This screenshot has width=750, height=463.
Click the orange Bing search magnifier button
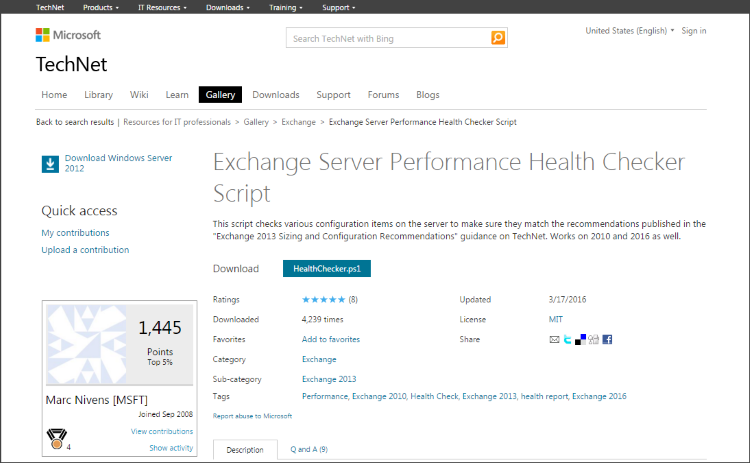click(498, 38)
